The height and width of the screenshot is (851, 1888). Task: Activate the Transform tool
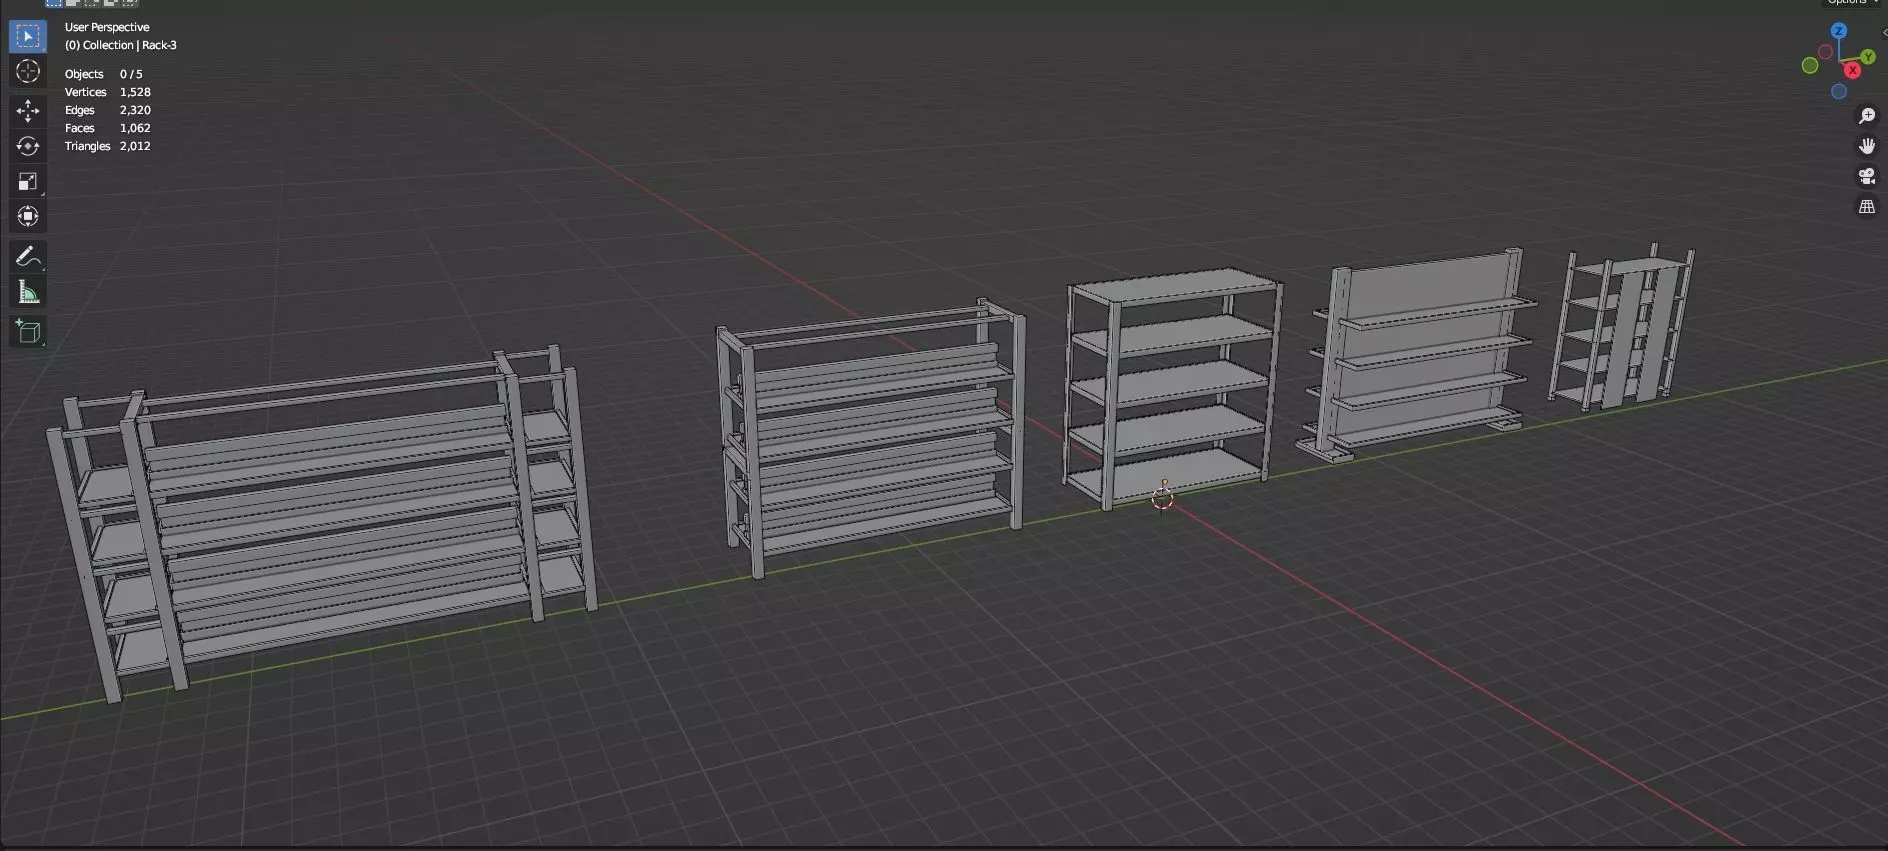[x=28, y=216]
